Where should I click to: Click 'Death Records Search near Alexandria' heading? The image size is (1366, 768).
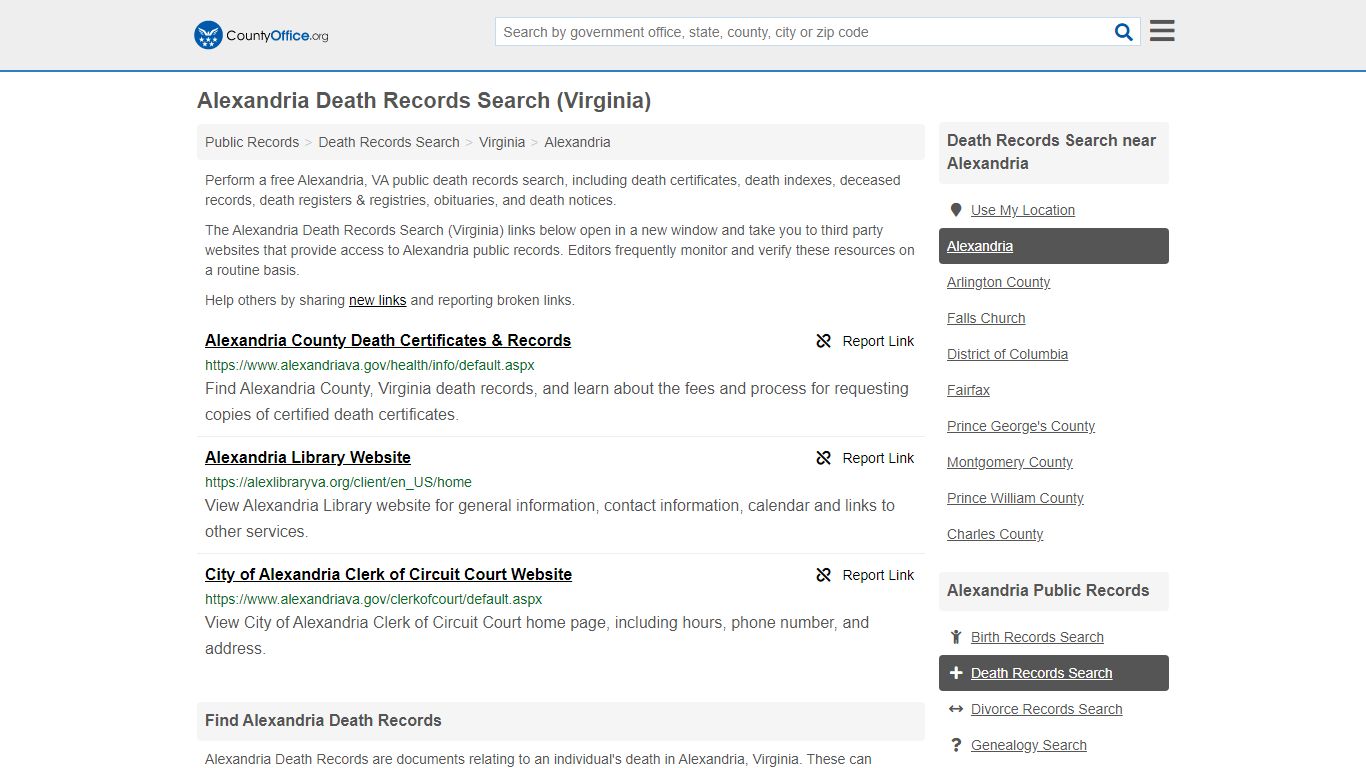pyautogui.click(x=1051, y=152)
